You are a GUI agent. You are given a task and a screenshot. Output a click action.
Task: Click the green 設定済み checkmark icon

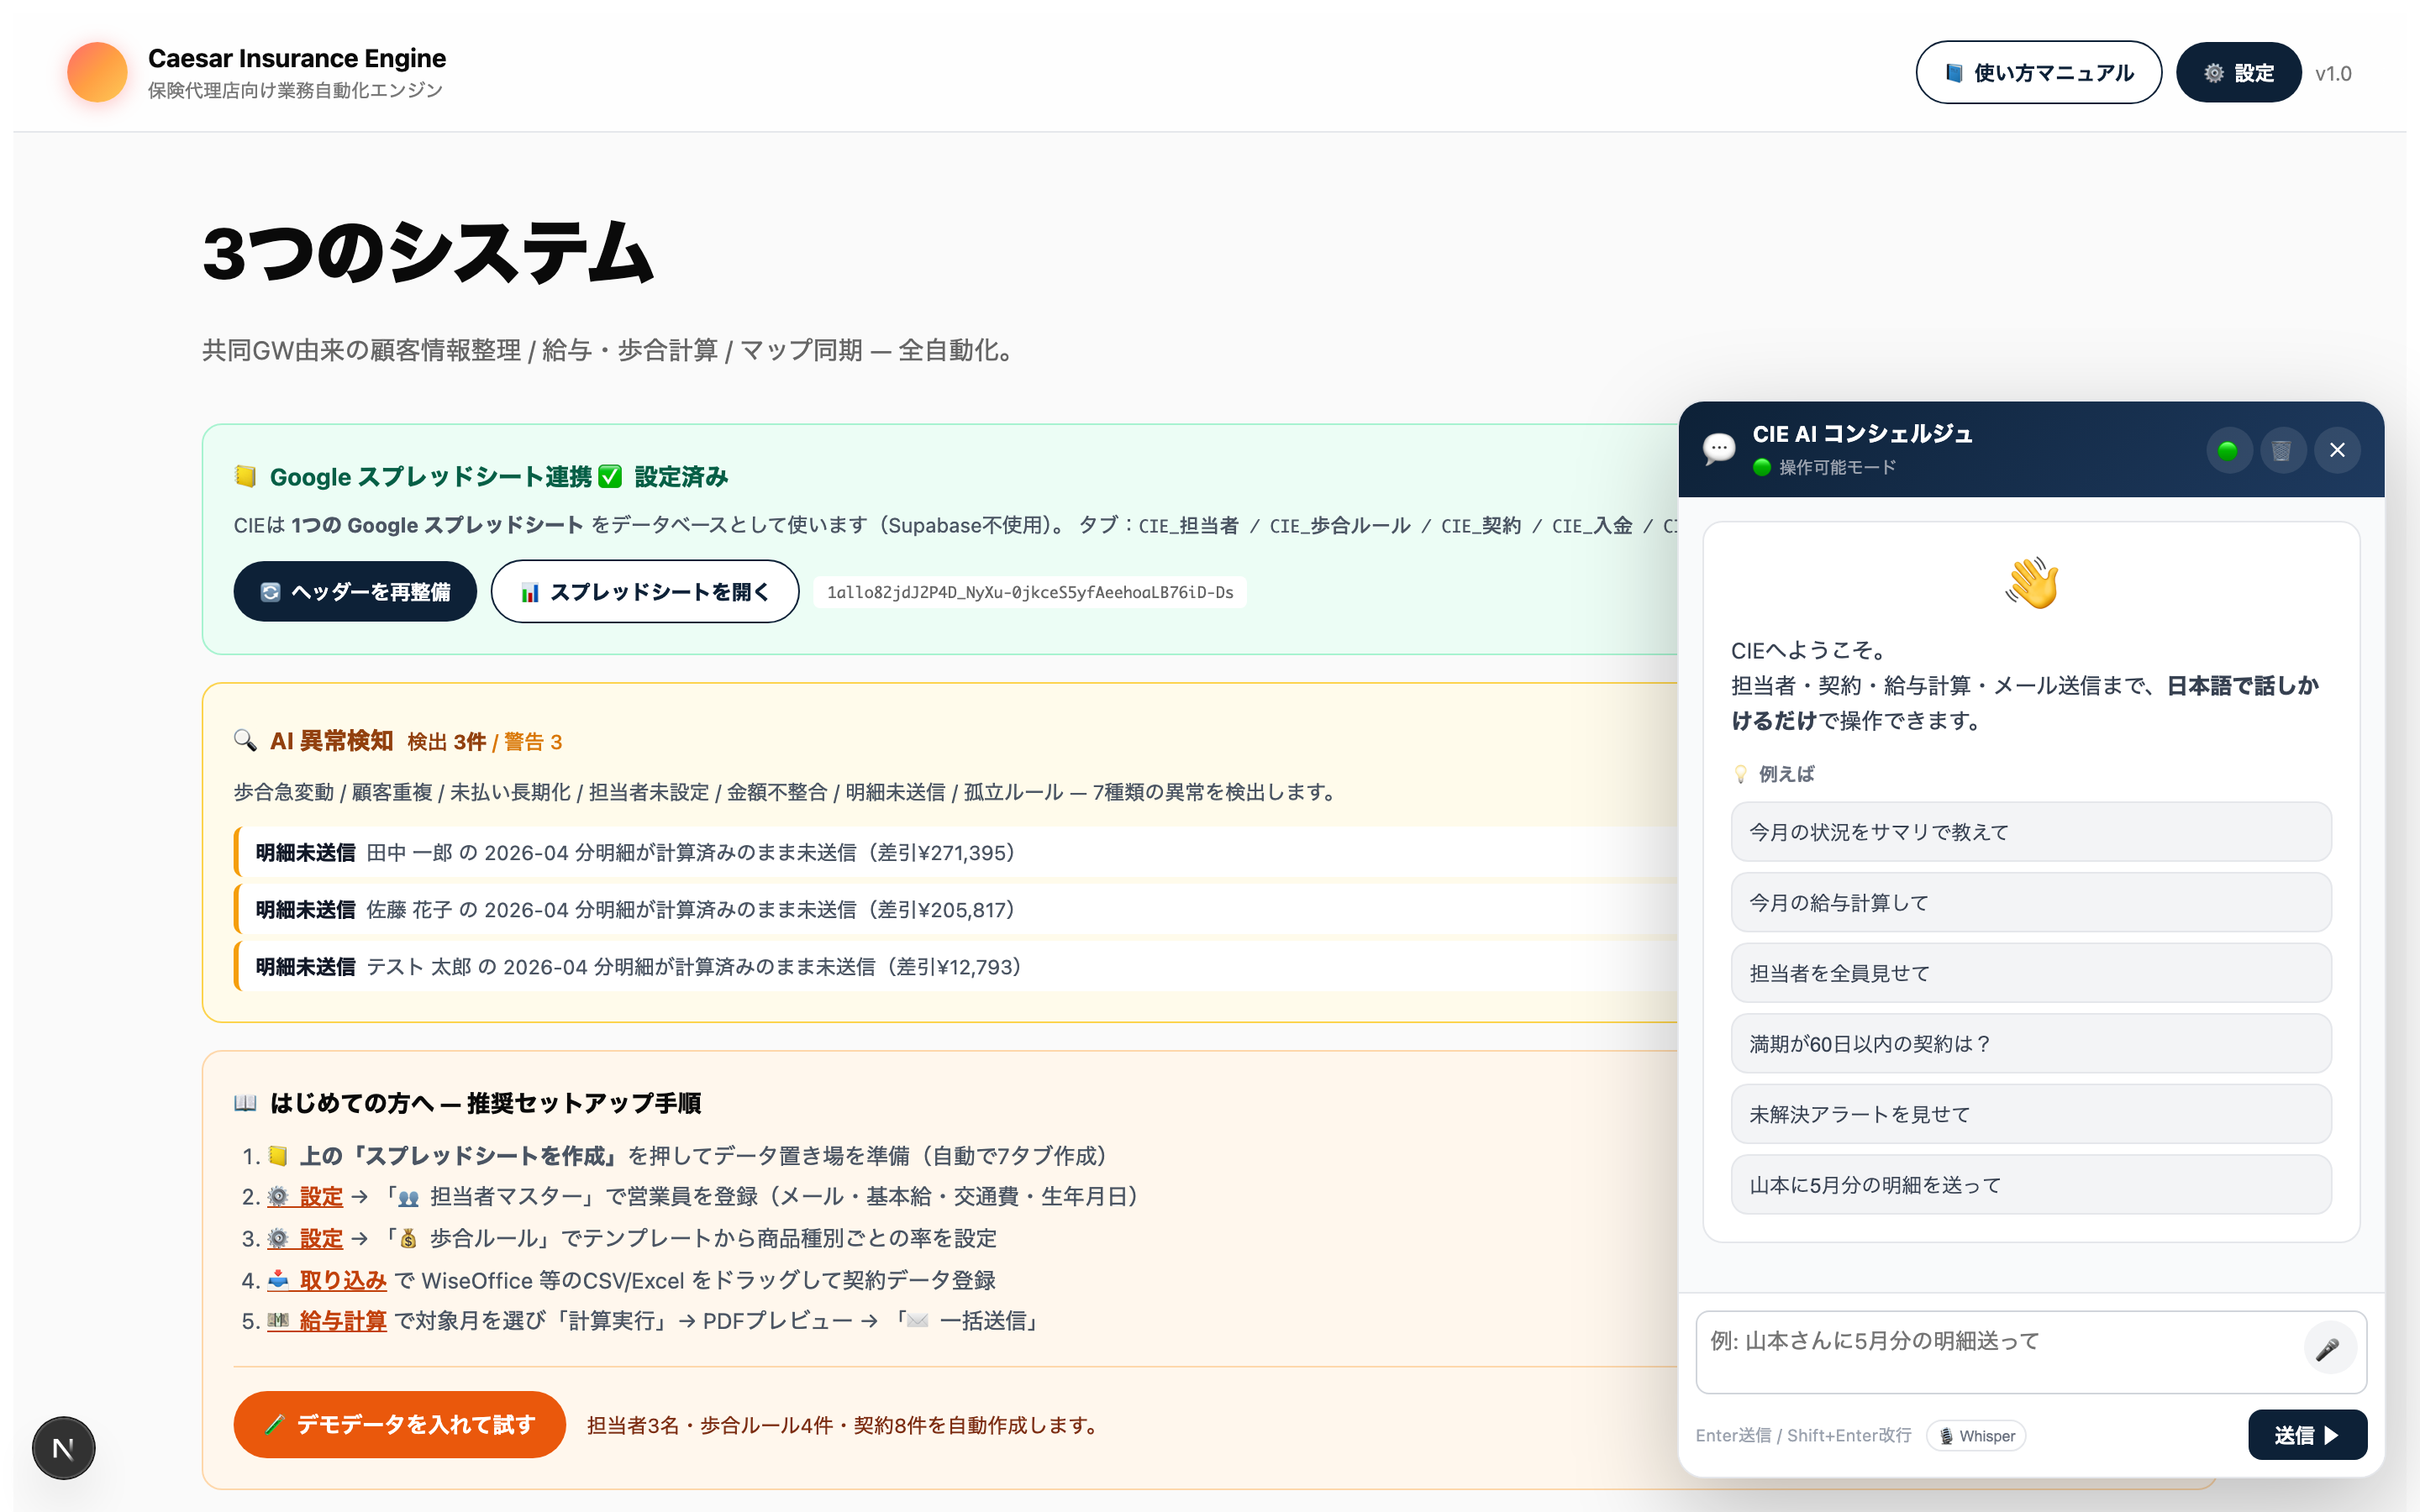(x=610, y=477)
